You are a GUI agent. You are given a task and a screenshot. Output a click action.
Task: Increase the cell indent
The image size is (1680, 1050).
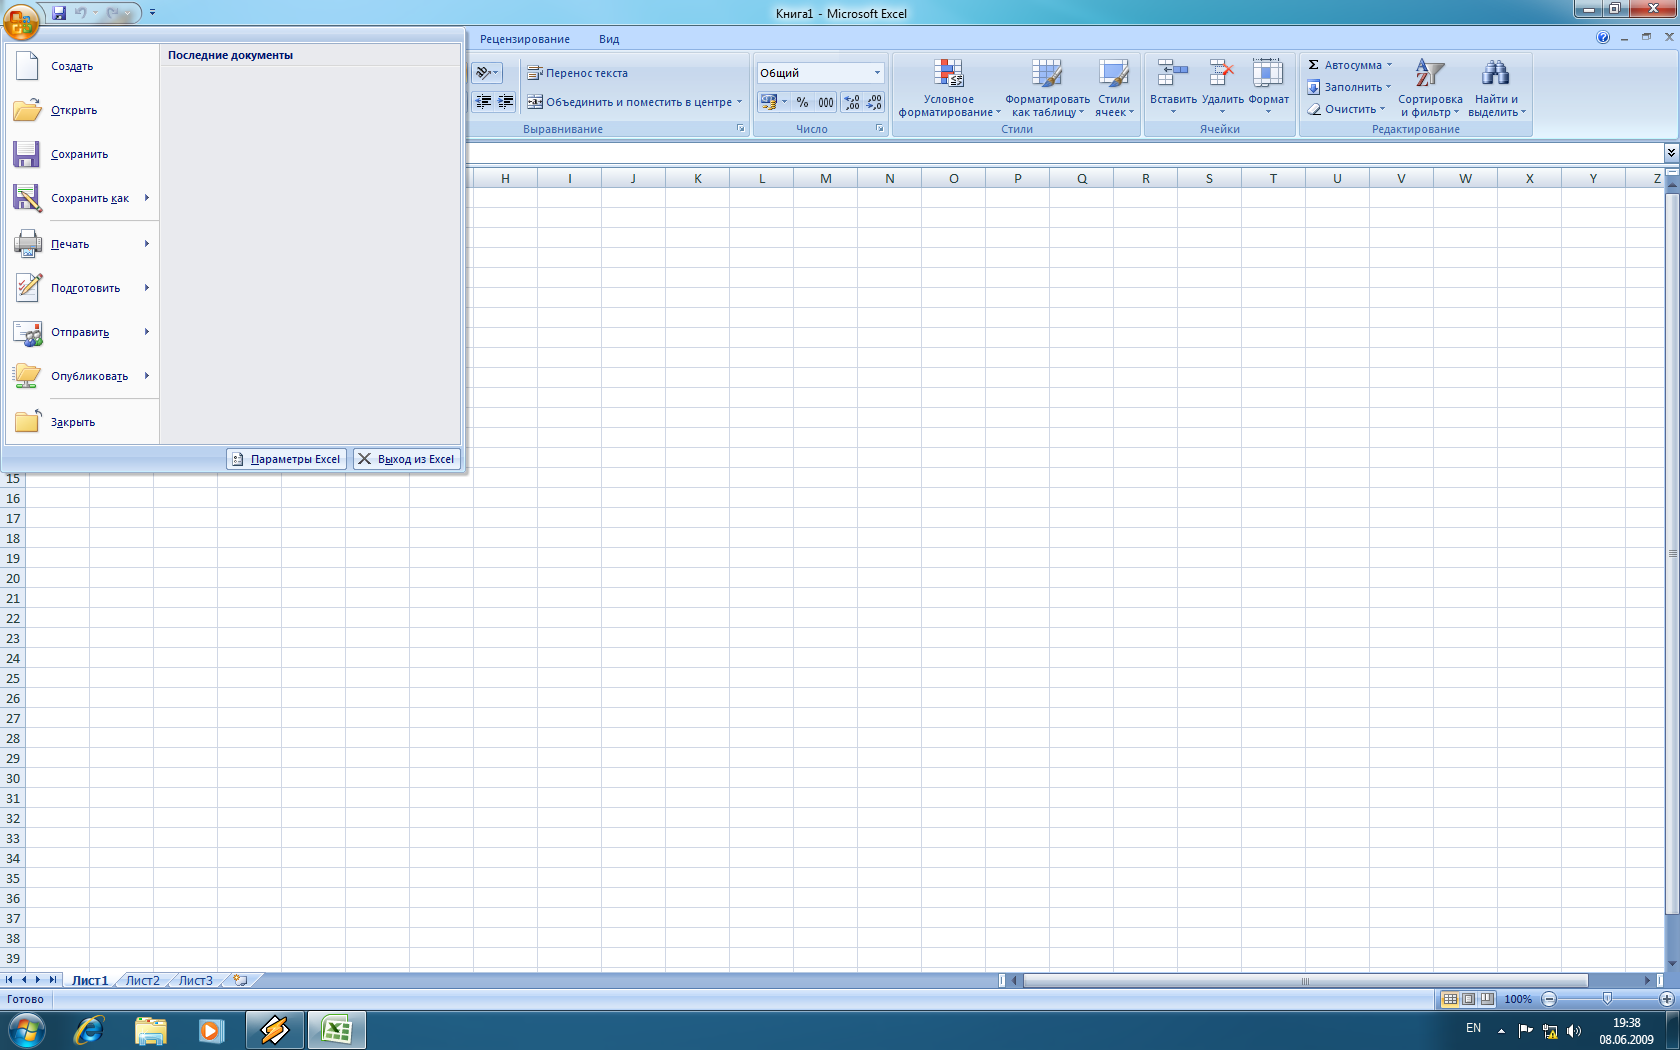[x=506, y=102]
